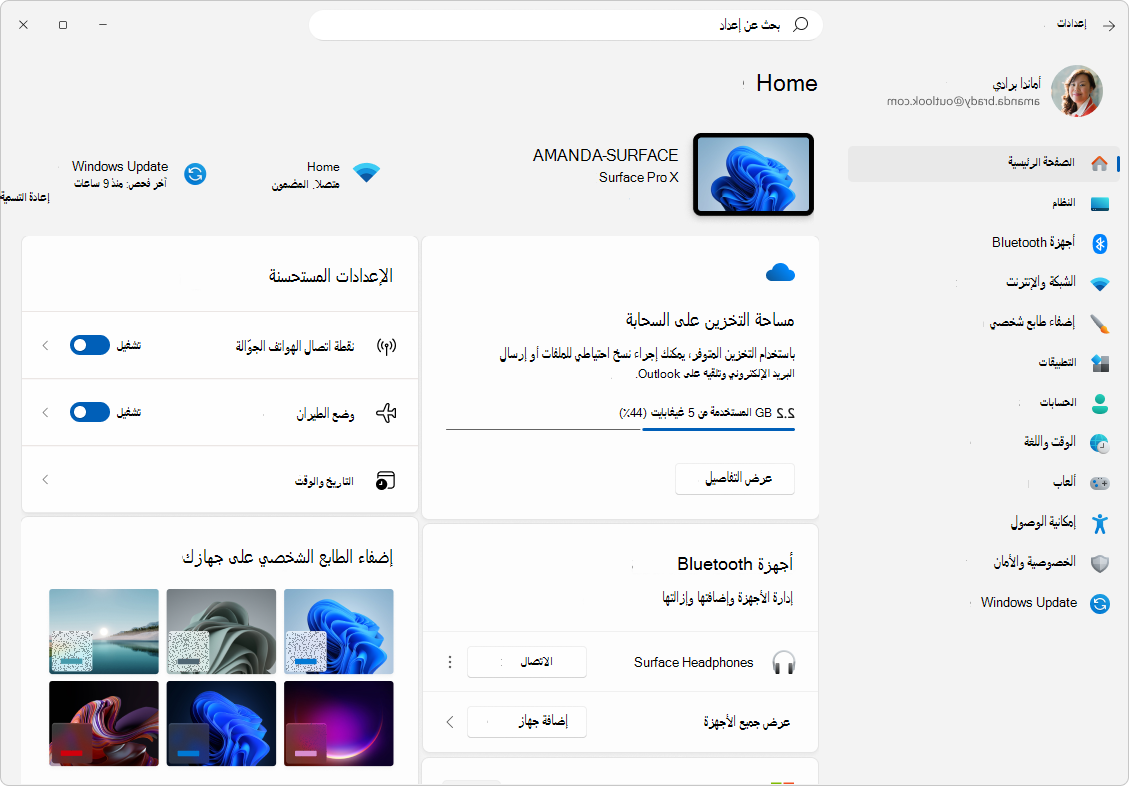This screenshot has height=786, width=1129.
Task: Click the إعادة التسمية rename link
Action: [25, 196]
